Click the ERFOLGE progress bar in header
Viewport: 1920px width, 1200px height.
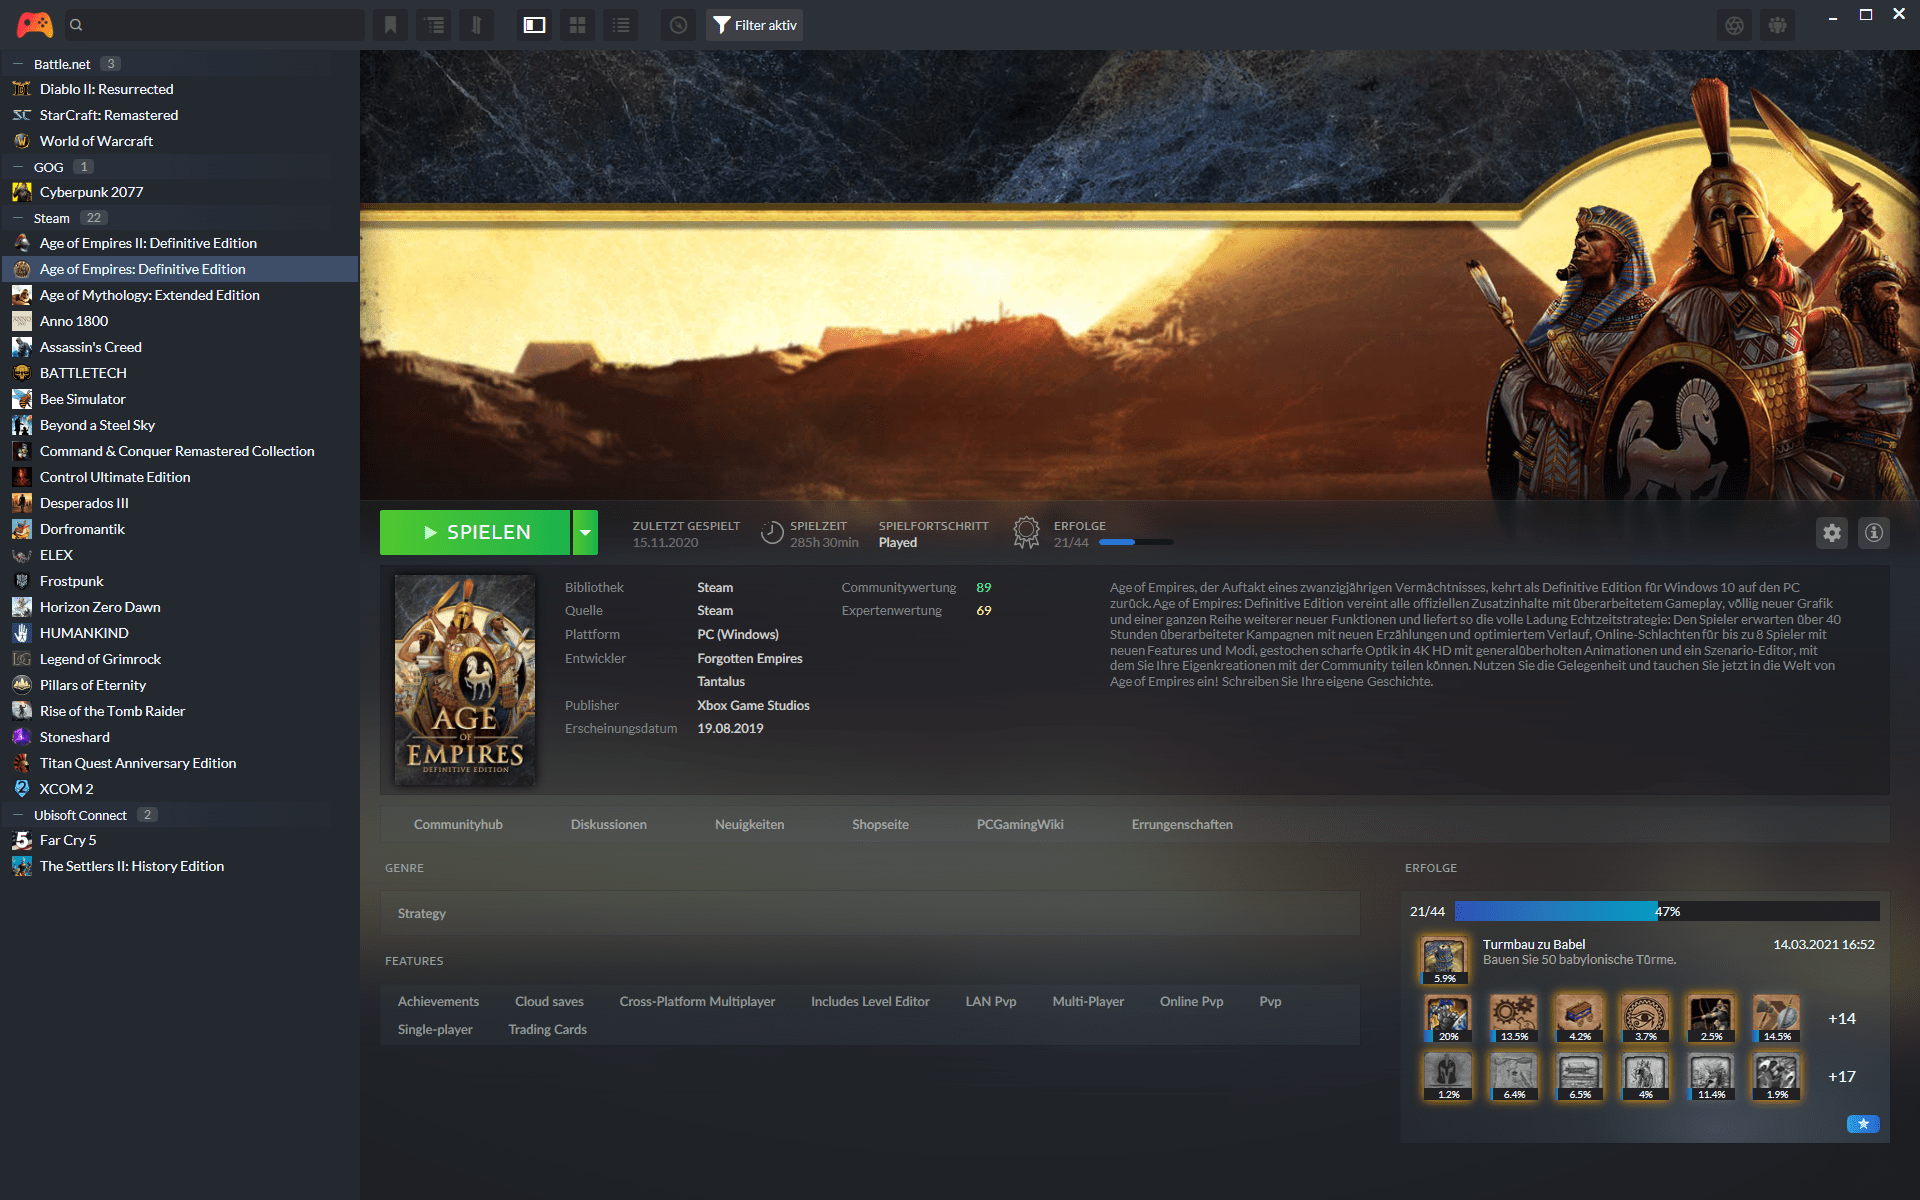pos(1136,542)
